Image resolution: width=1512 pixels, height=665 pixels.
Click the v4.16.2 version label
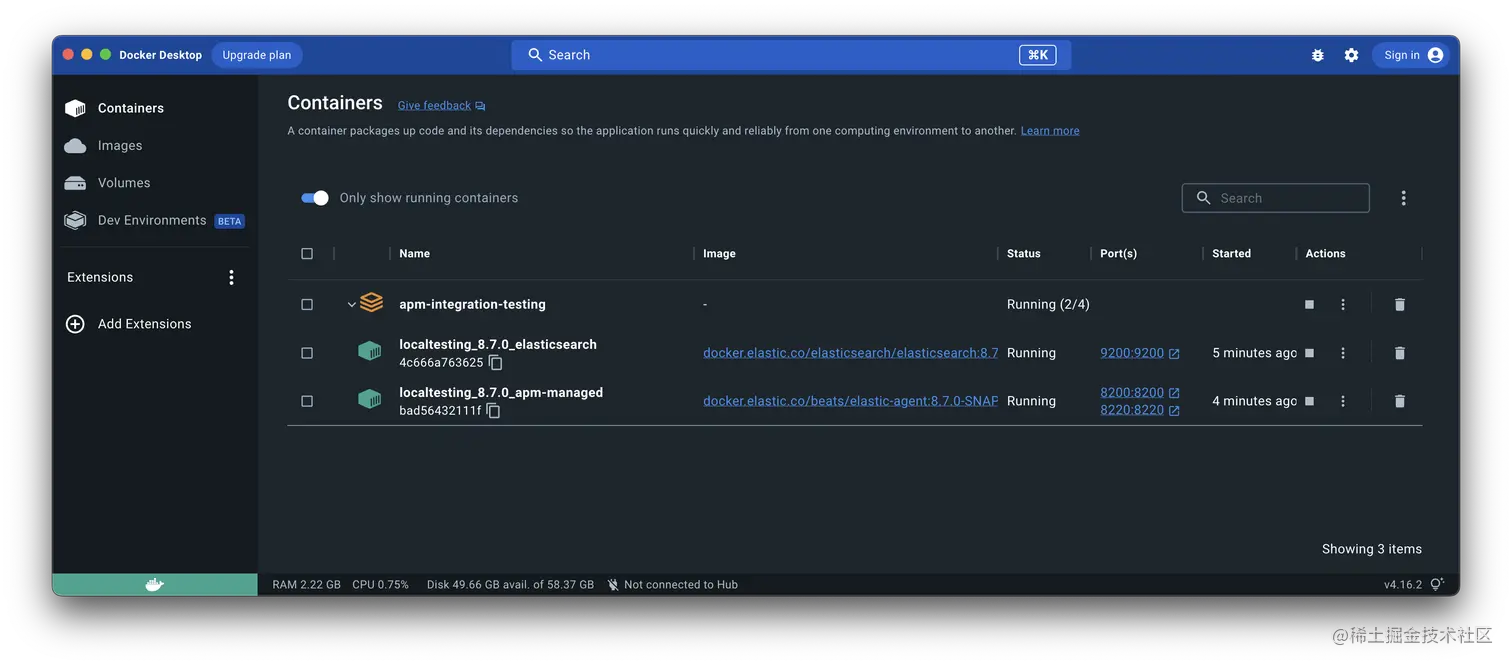click(1402, 585)
